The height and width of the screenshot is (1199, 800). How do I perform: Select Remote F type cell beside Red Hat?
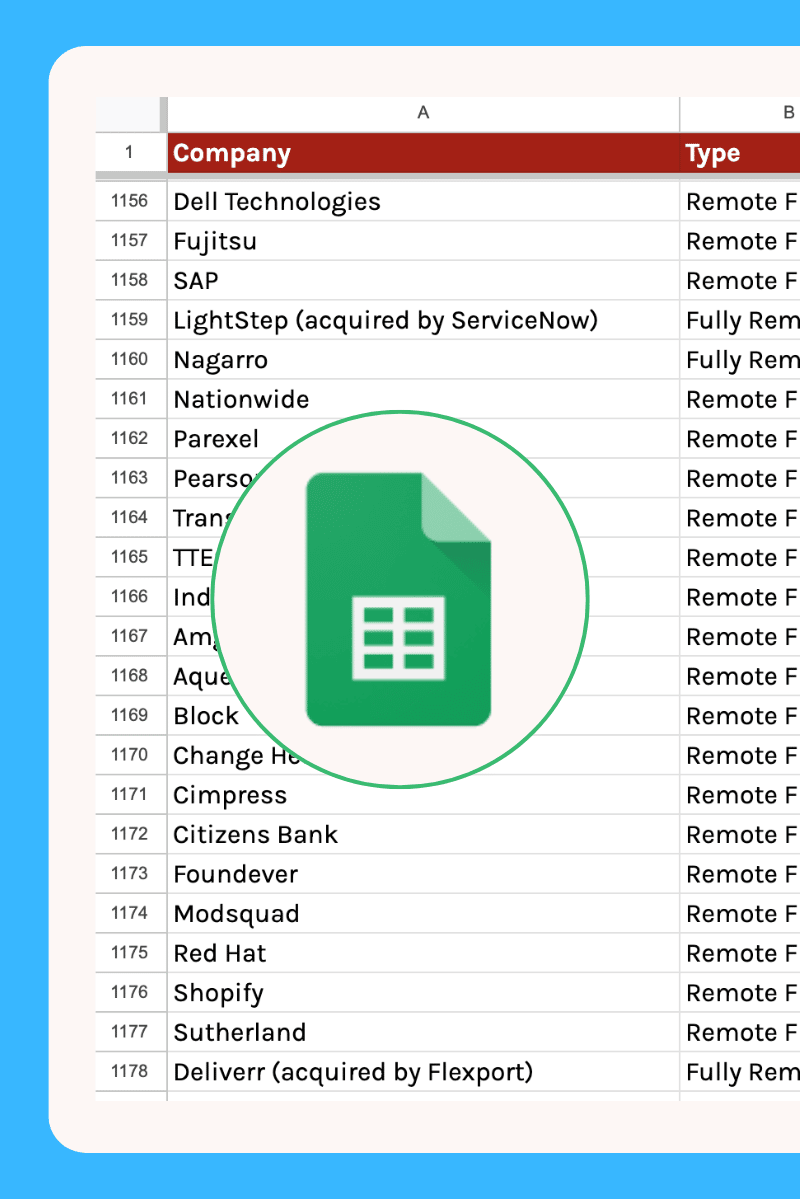click(x=740, y=953)
